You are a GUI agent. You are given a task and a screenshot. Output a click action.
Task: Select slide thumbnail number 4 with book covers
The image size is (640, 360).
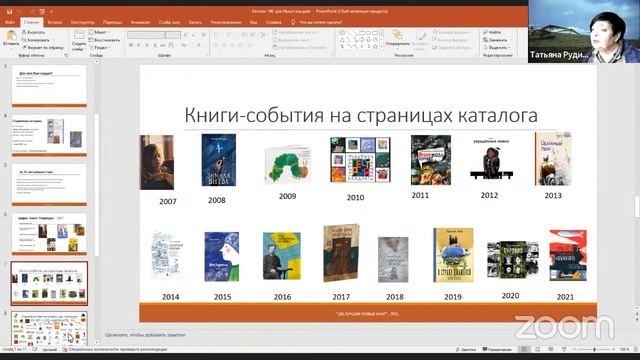[49, 135]
